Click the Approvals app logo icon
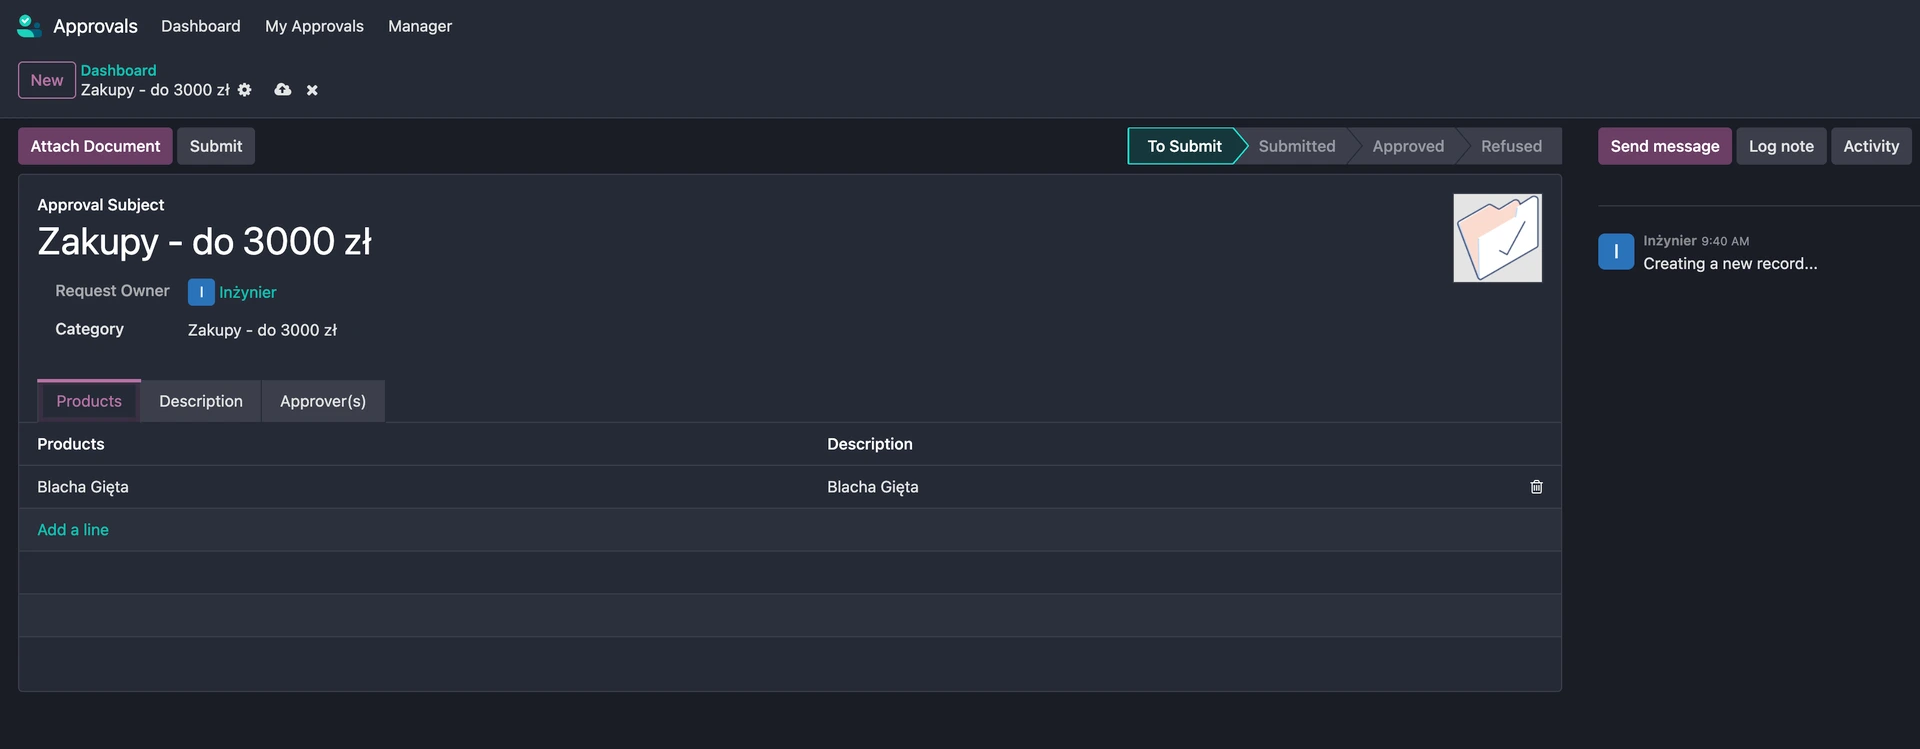The height and width of the screenshot is (749, 1920). coord(29,26)
